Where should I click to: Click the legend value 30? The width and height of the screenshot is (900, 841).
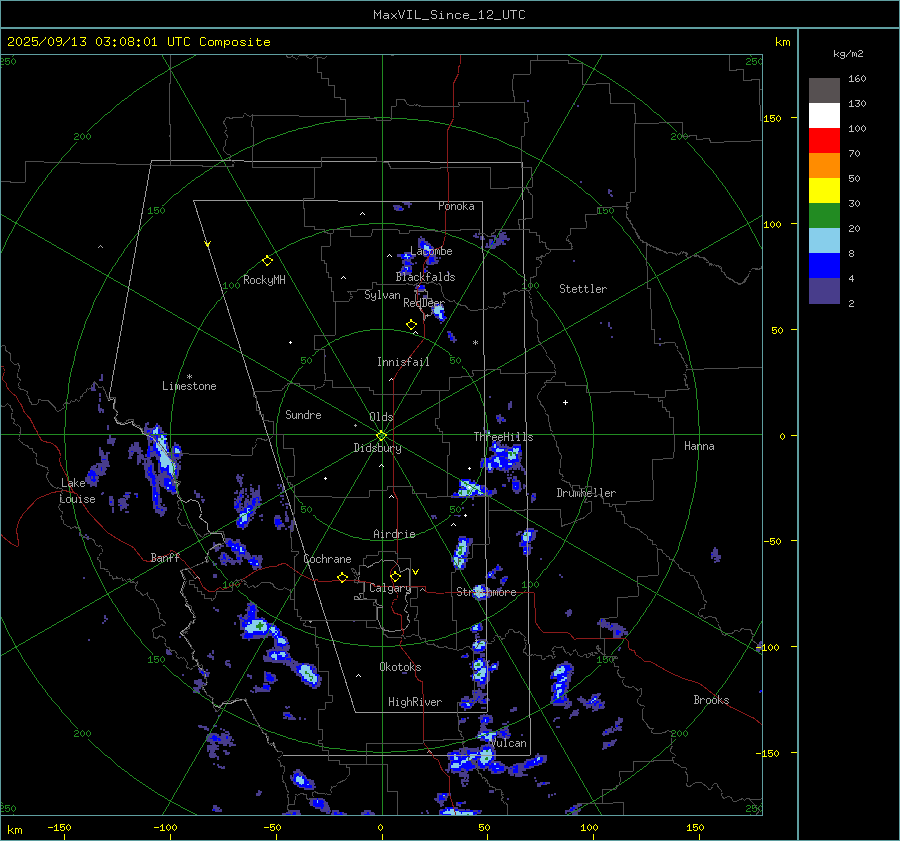[854, 204]
